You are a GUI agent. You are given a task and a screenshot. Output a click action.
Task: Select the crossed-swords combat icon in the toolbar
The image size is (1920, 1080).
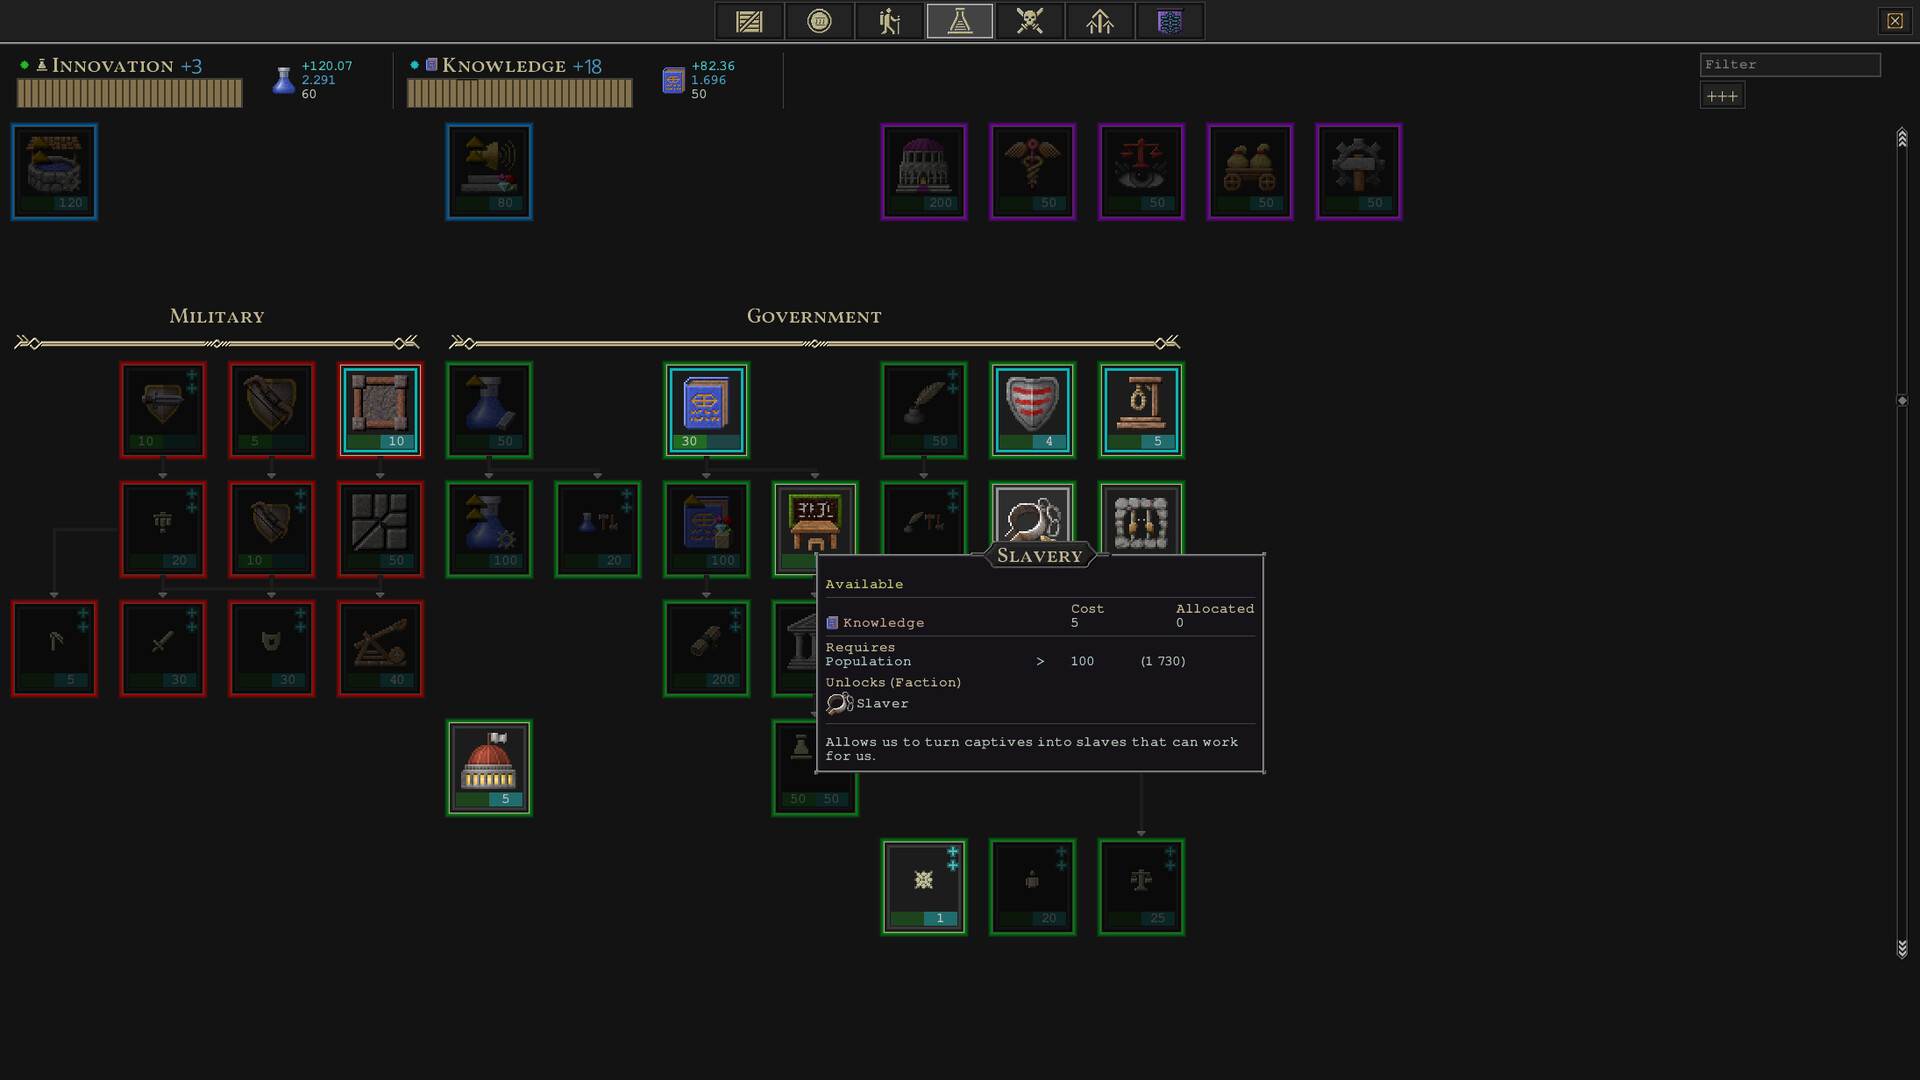click(1029, 20)
